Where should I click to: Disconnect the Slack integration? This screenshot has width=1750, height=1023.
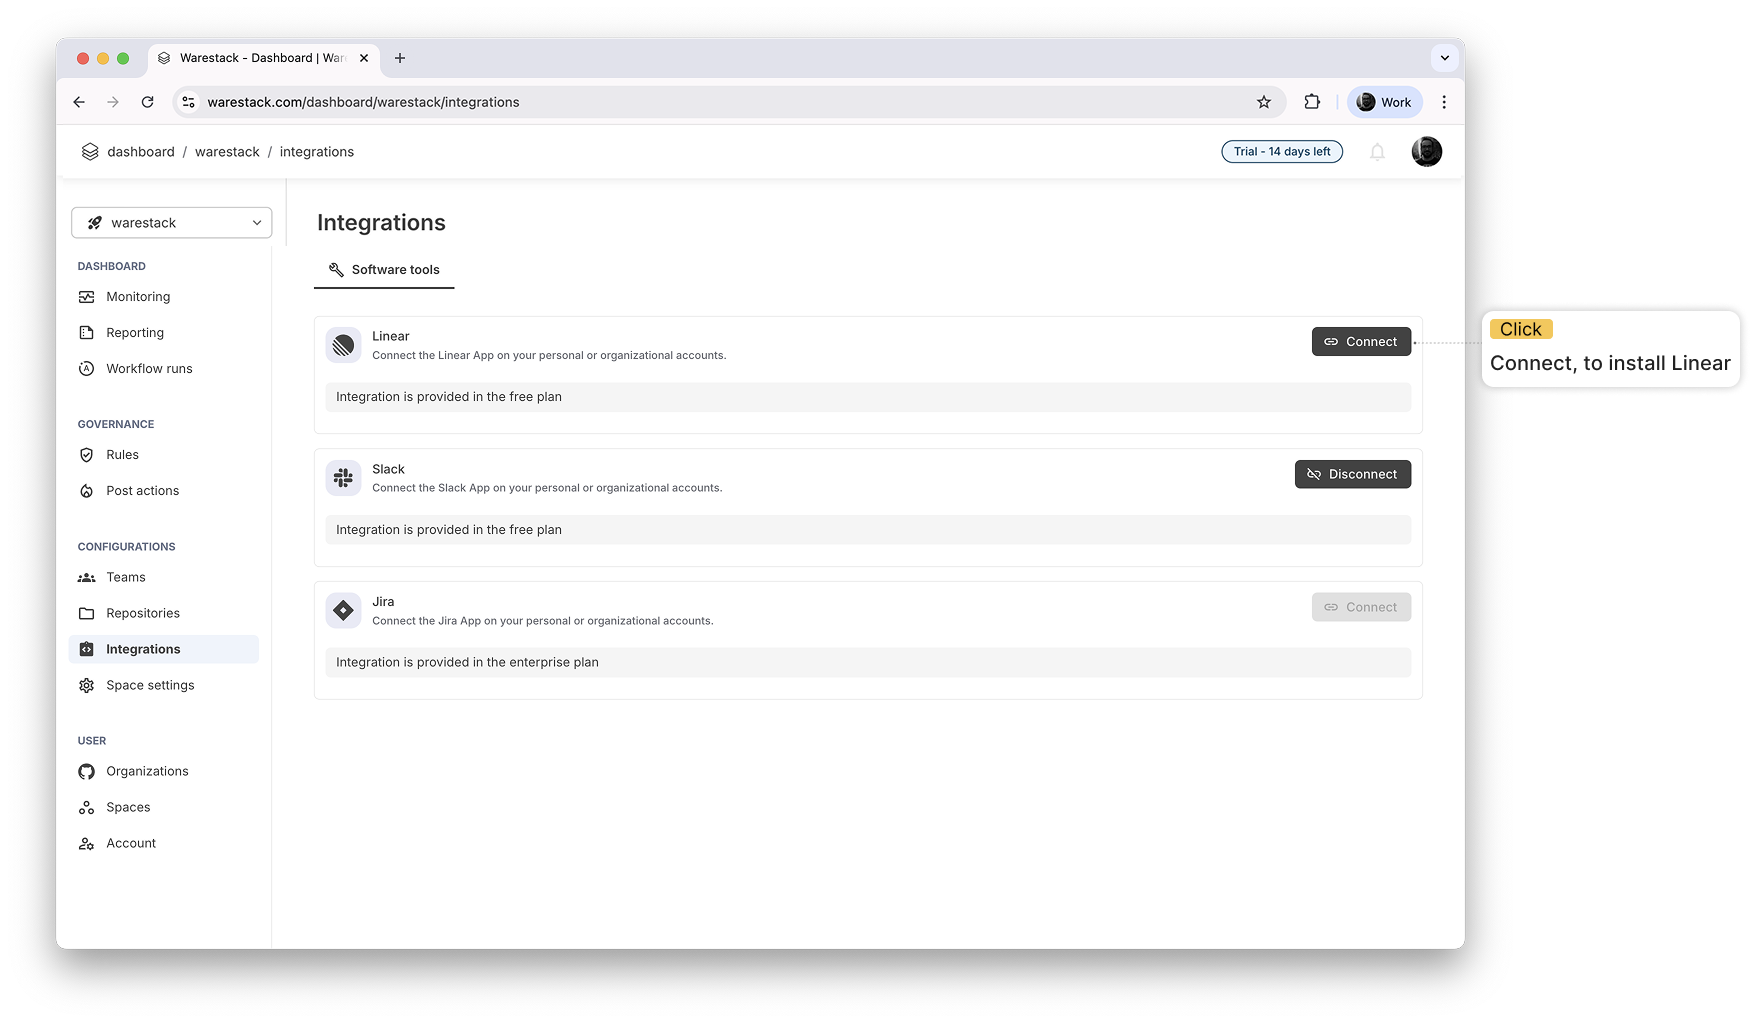pos(1352,474)
